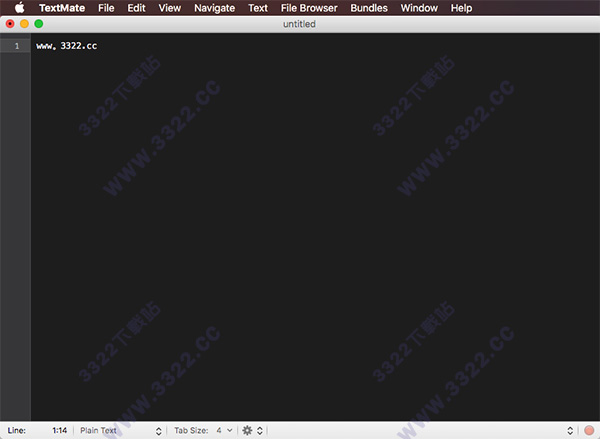
Task: Open the Apple menu
Action: 20,8
